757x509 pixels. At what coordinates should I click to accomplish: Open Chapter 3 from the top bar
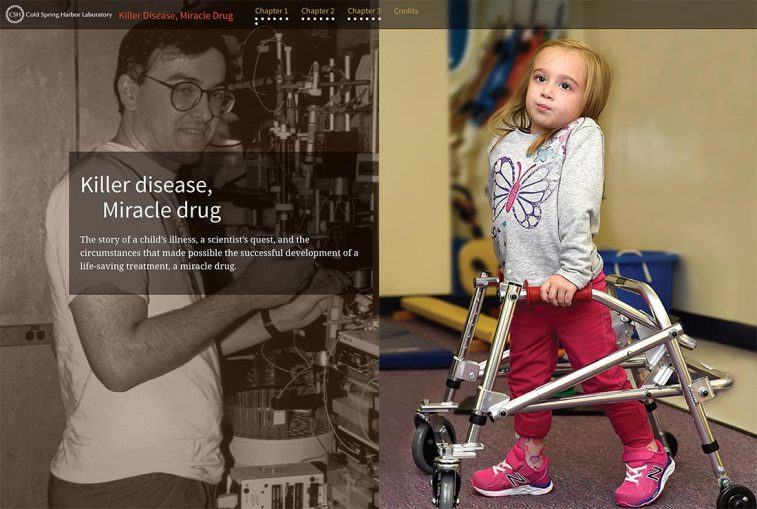[x=364, y=11]
